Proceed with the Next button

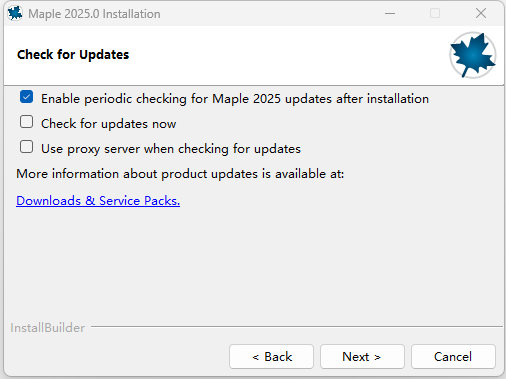click(362, 357)
